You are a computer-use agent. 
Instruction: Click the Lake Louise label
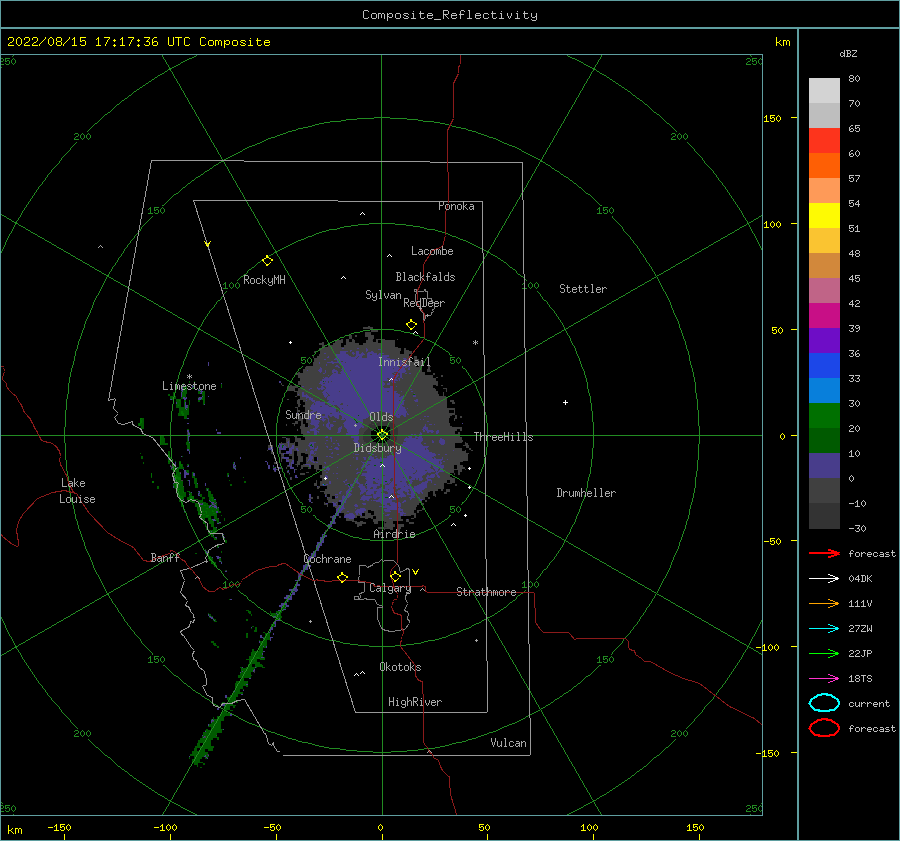[x=77, y=491]
